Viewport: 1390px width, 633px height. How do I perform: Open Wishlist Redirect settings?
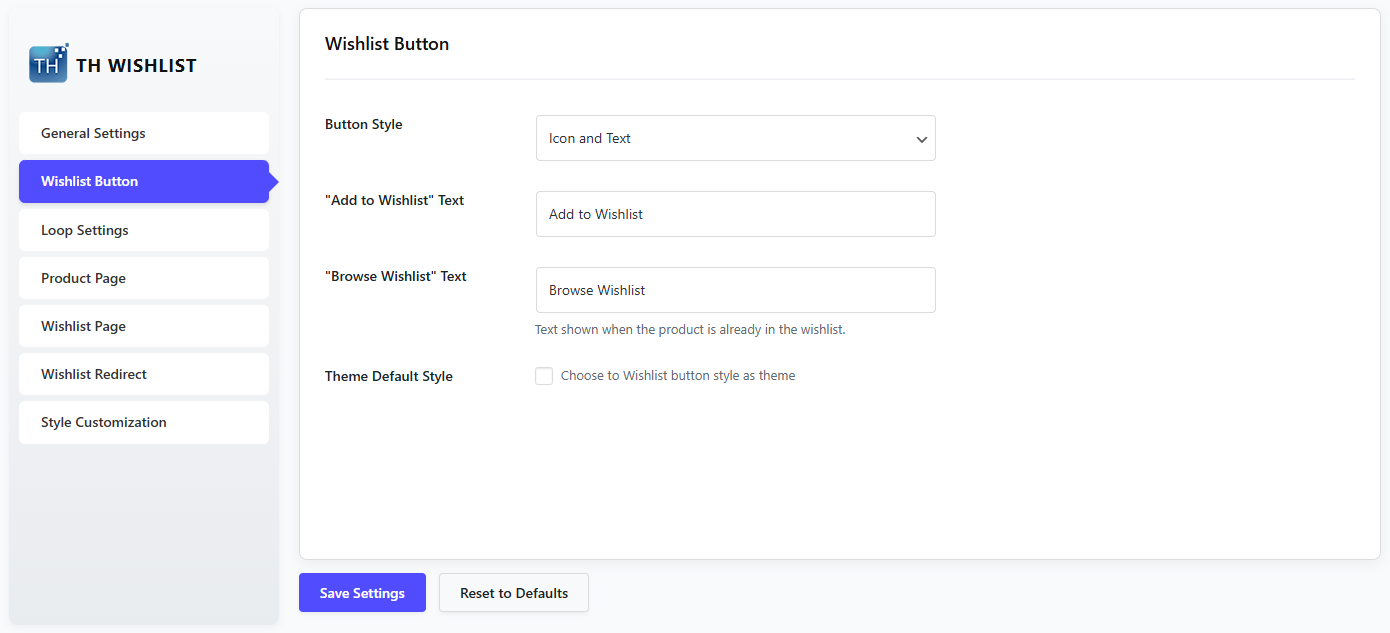pyautogui.click(x=143, y=374)
